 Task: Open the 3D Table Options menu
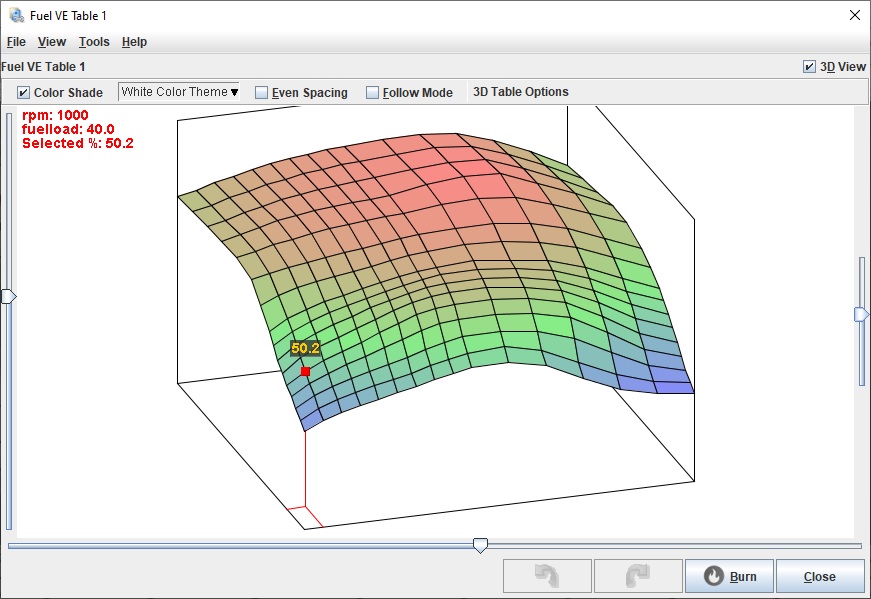520,92
